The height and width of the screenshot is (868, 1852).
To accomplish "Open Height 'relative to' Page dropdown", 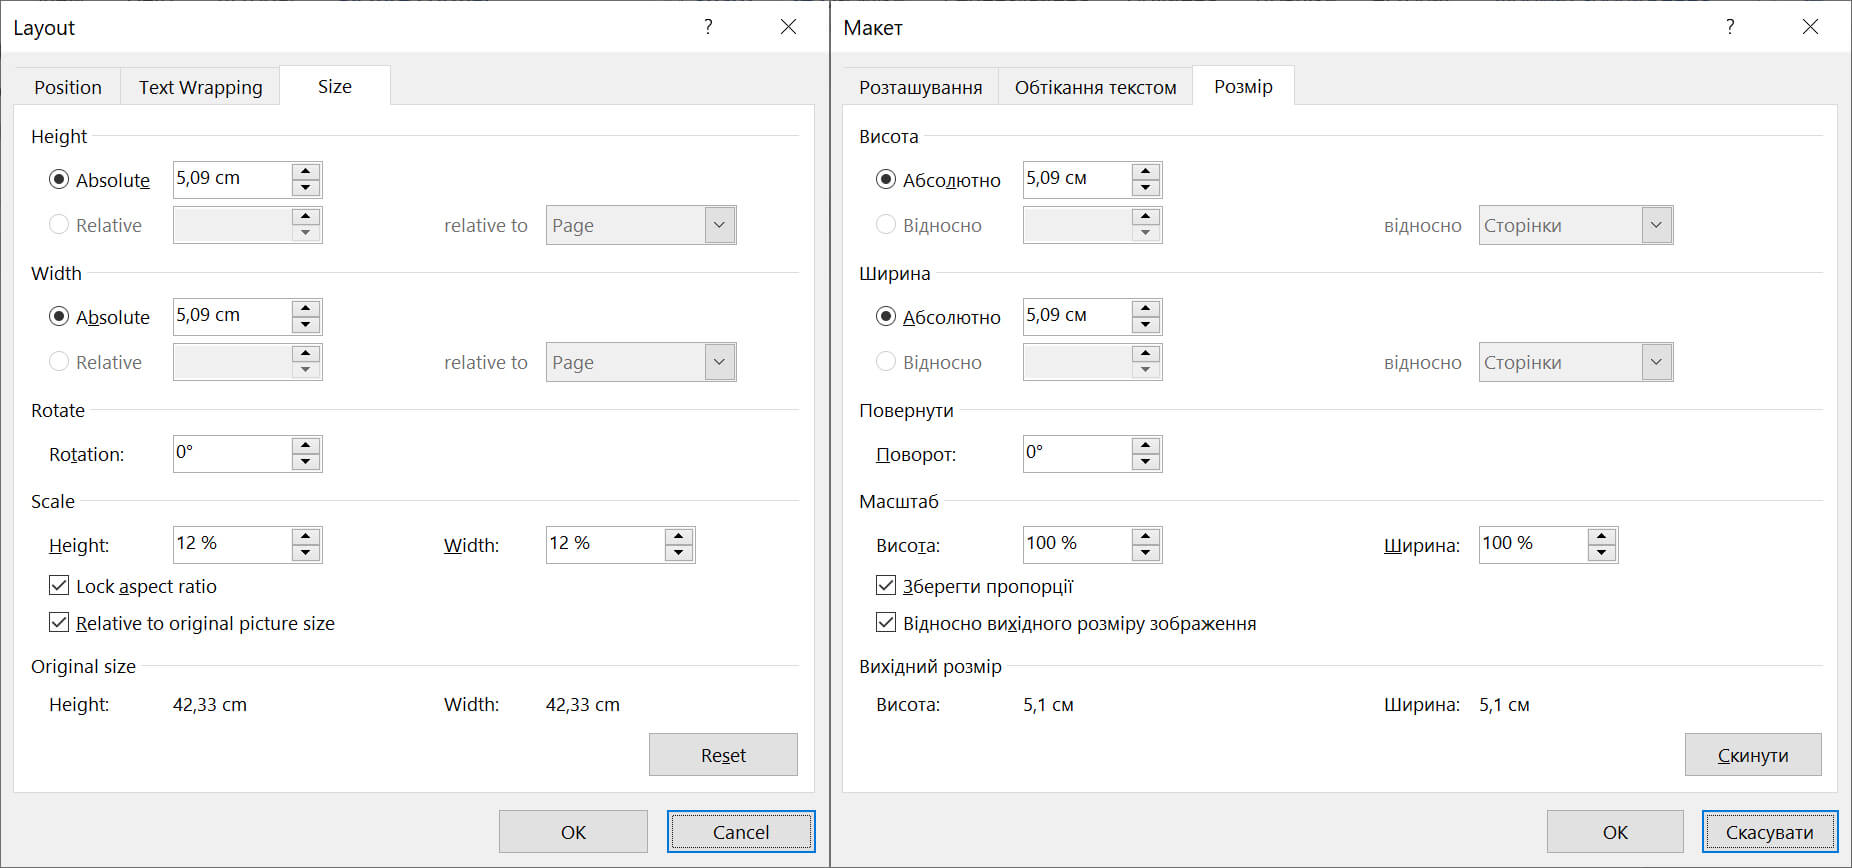I will point(719,225).
